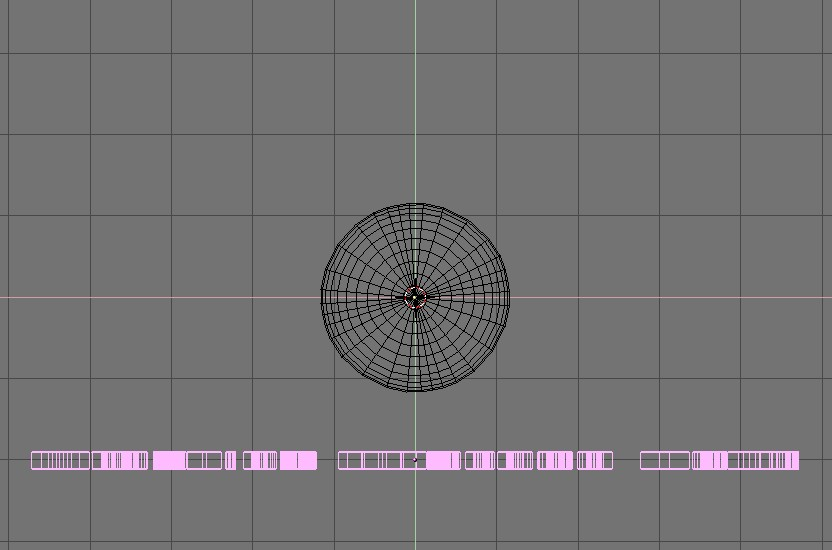Click the right outer edge of the wireframe sphere
The image size is (832, 550).
[510, 297]
